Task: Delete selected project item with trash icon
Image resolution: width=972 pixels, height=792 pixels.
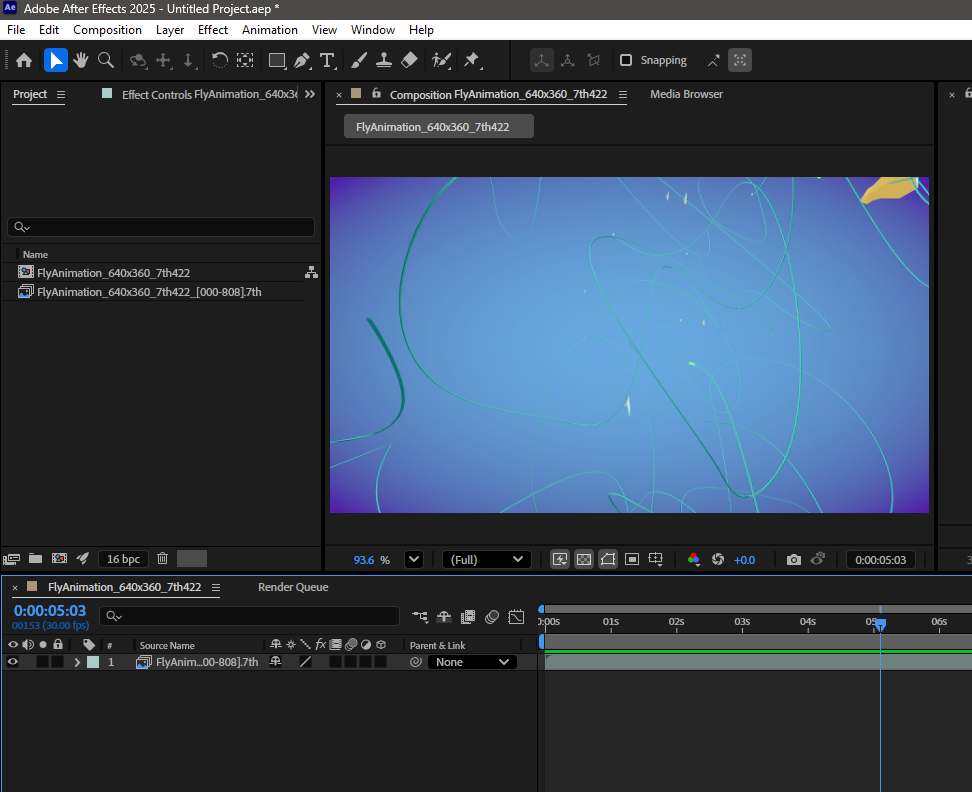Action: [162, 559]
